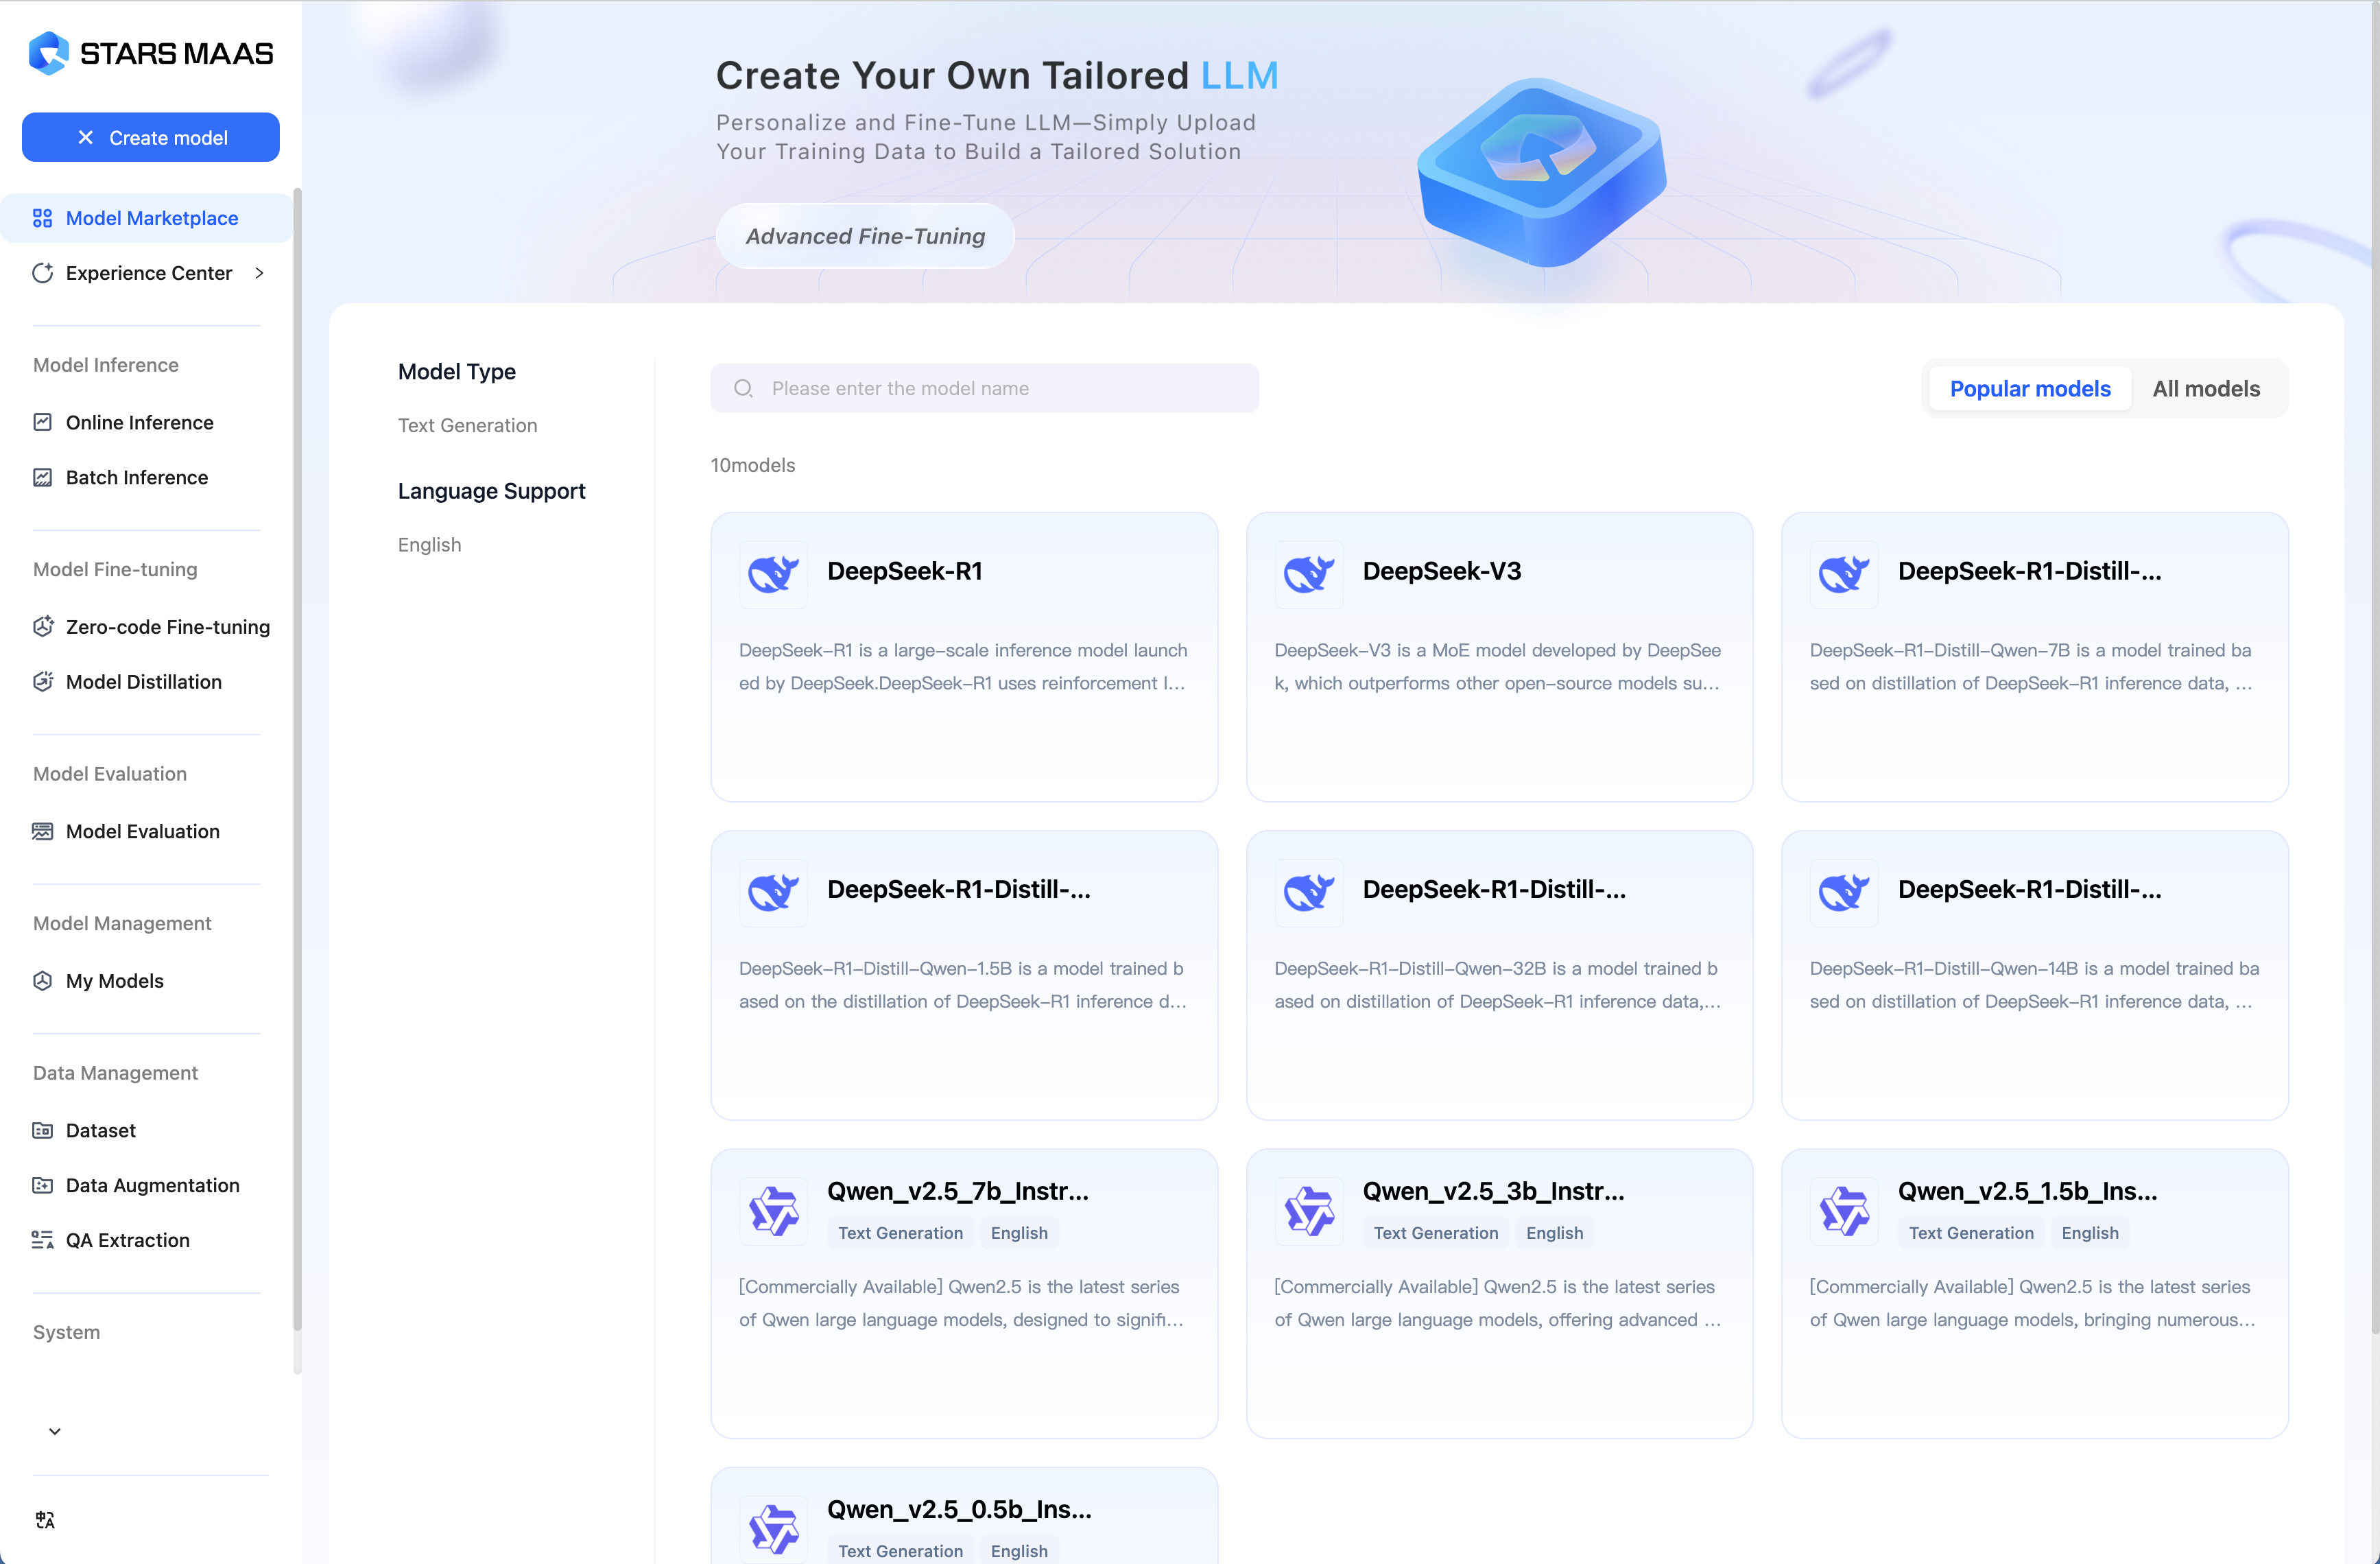
Task: Click the QA Extraction icon
Action: coord(42,1240)
